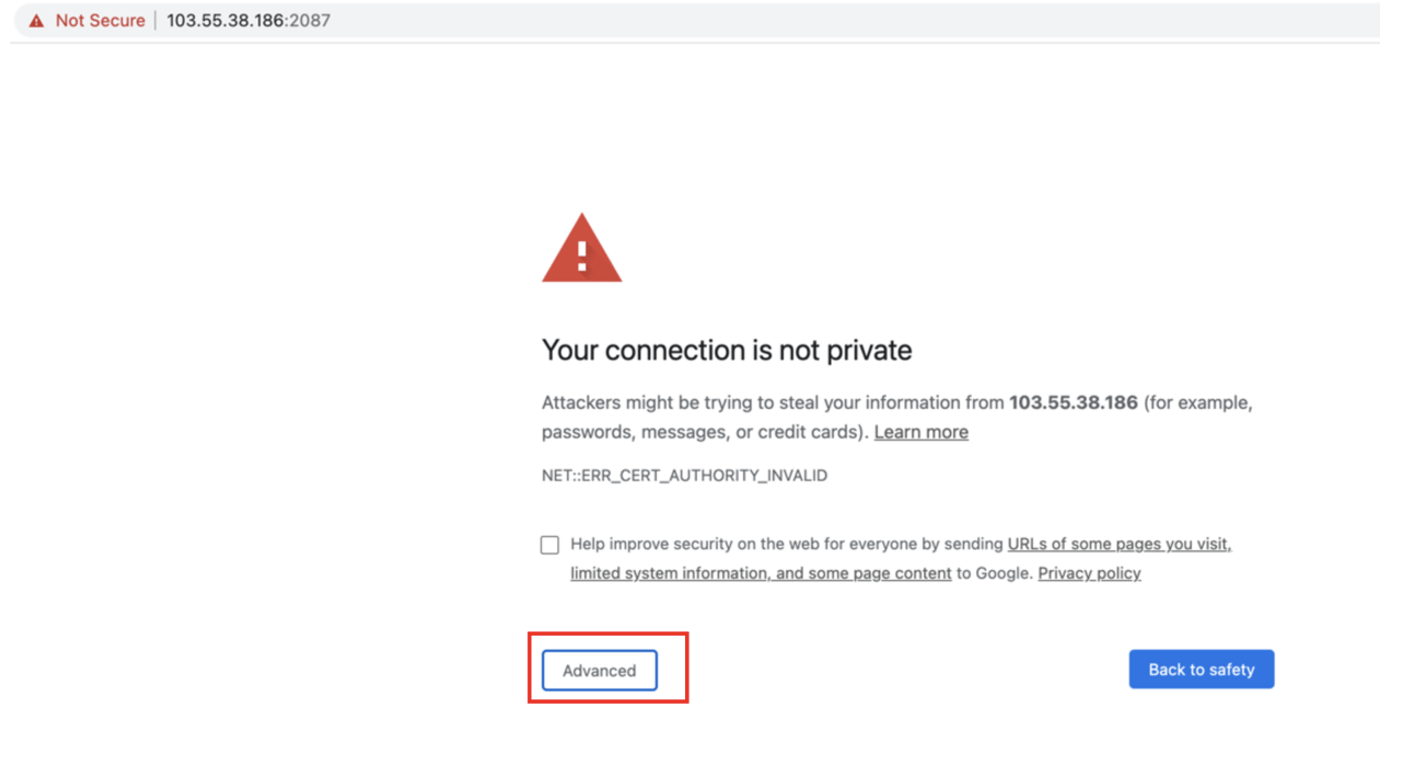
Task: Click the NET::ERR_CERT_AUTHORITY_INVALID error code
Action: [684, 475]
